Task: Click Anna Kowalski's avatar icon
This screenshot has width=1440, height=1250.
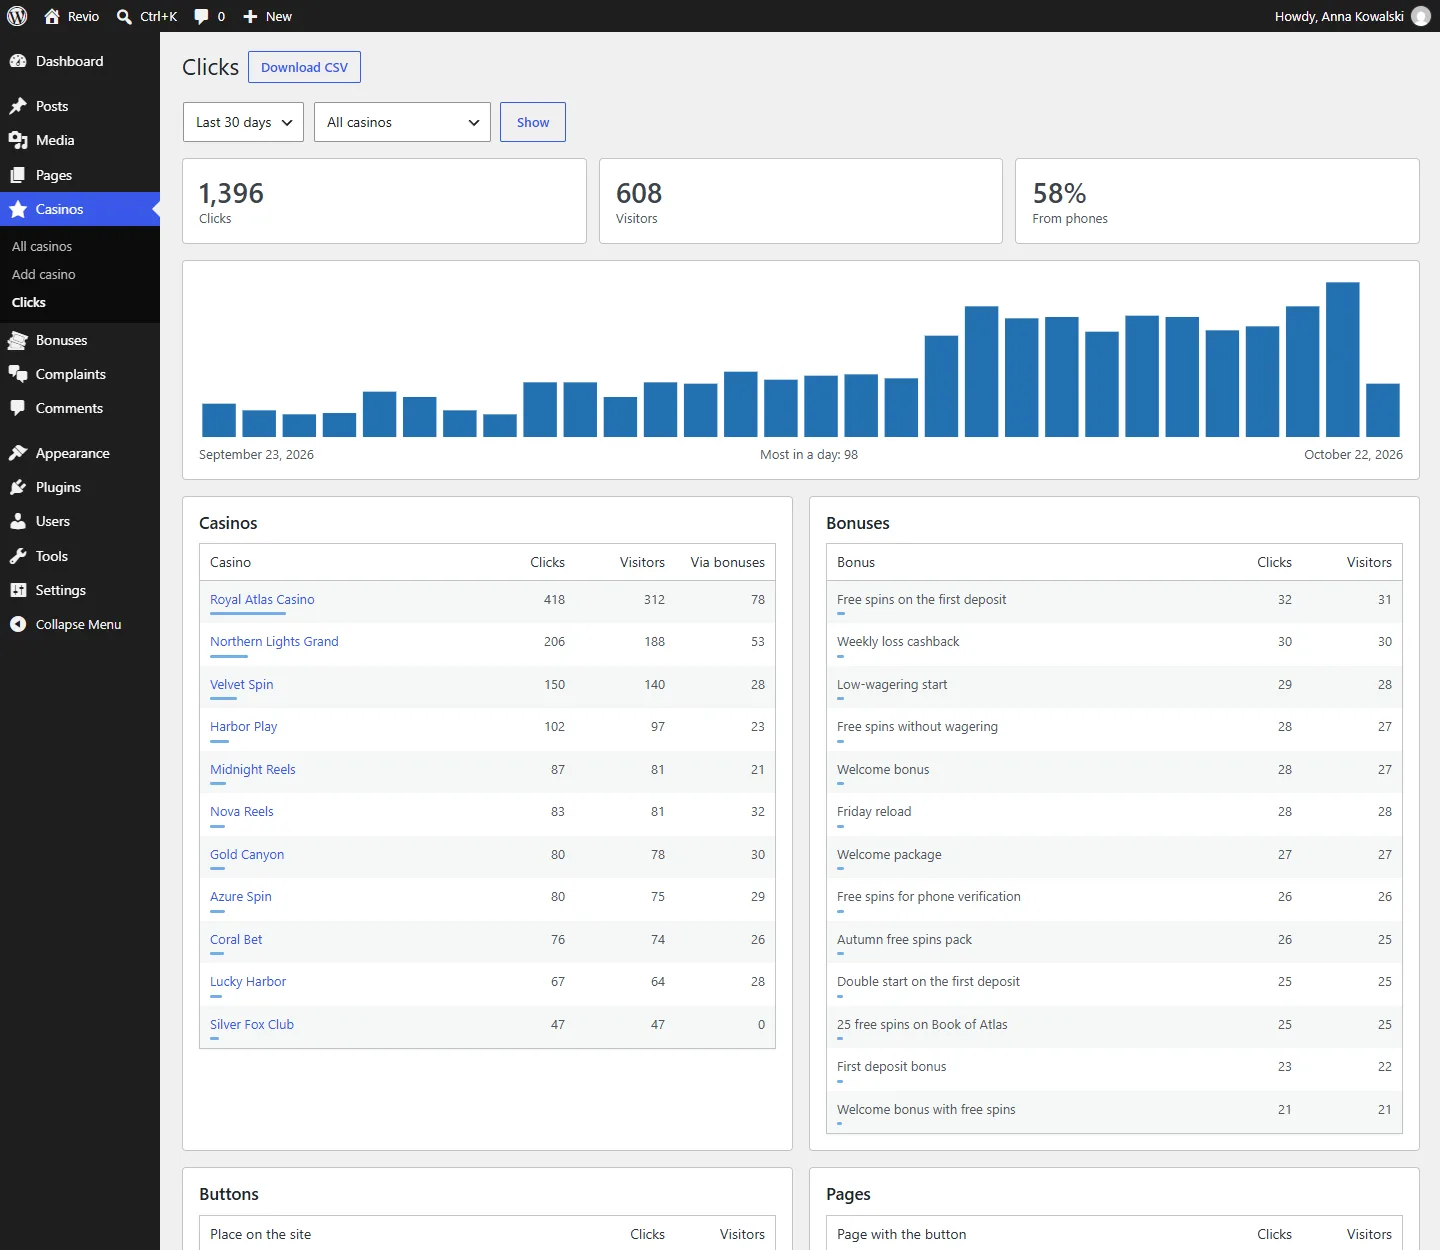Action: tap(1421, 16)
